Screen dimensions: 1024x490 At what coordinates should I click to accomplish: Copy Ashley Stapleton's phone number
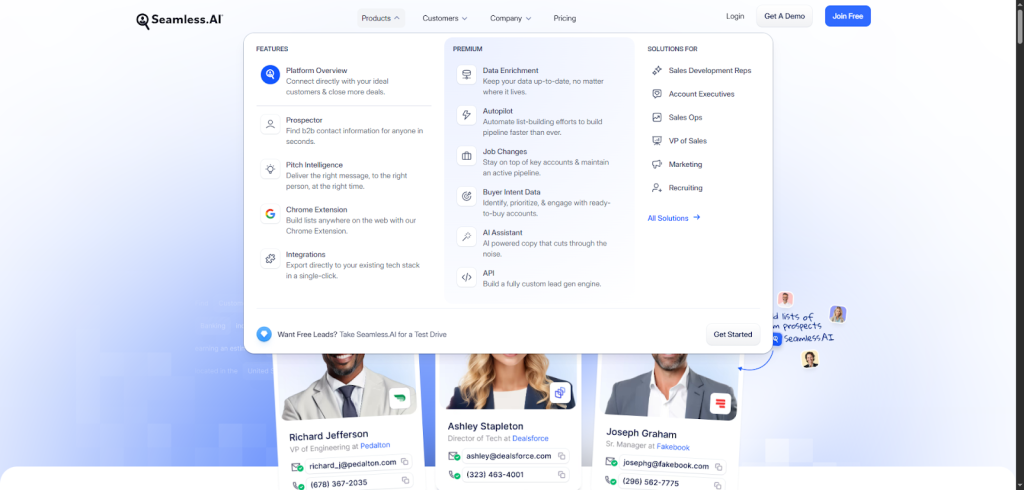[562, 474]
